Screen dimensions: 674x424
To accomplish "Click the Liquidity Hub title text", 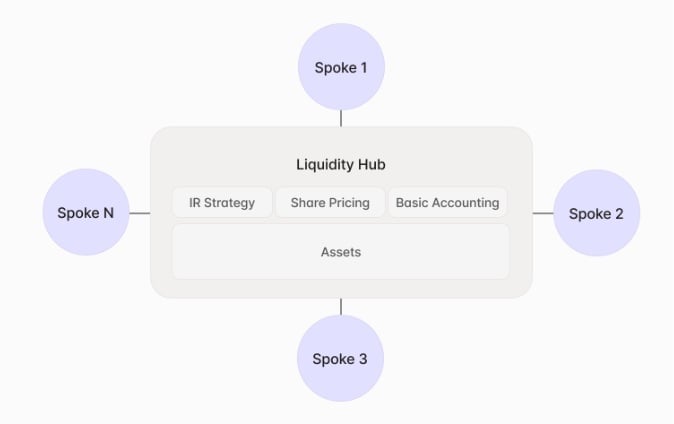I will coord(341,164).
